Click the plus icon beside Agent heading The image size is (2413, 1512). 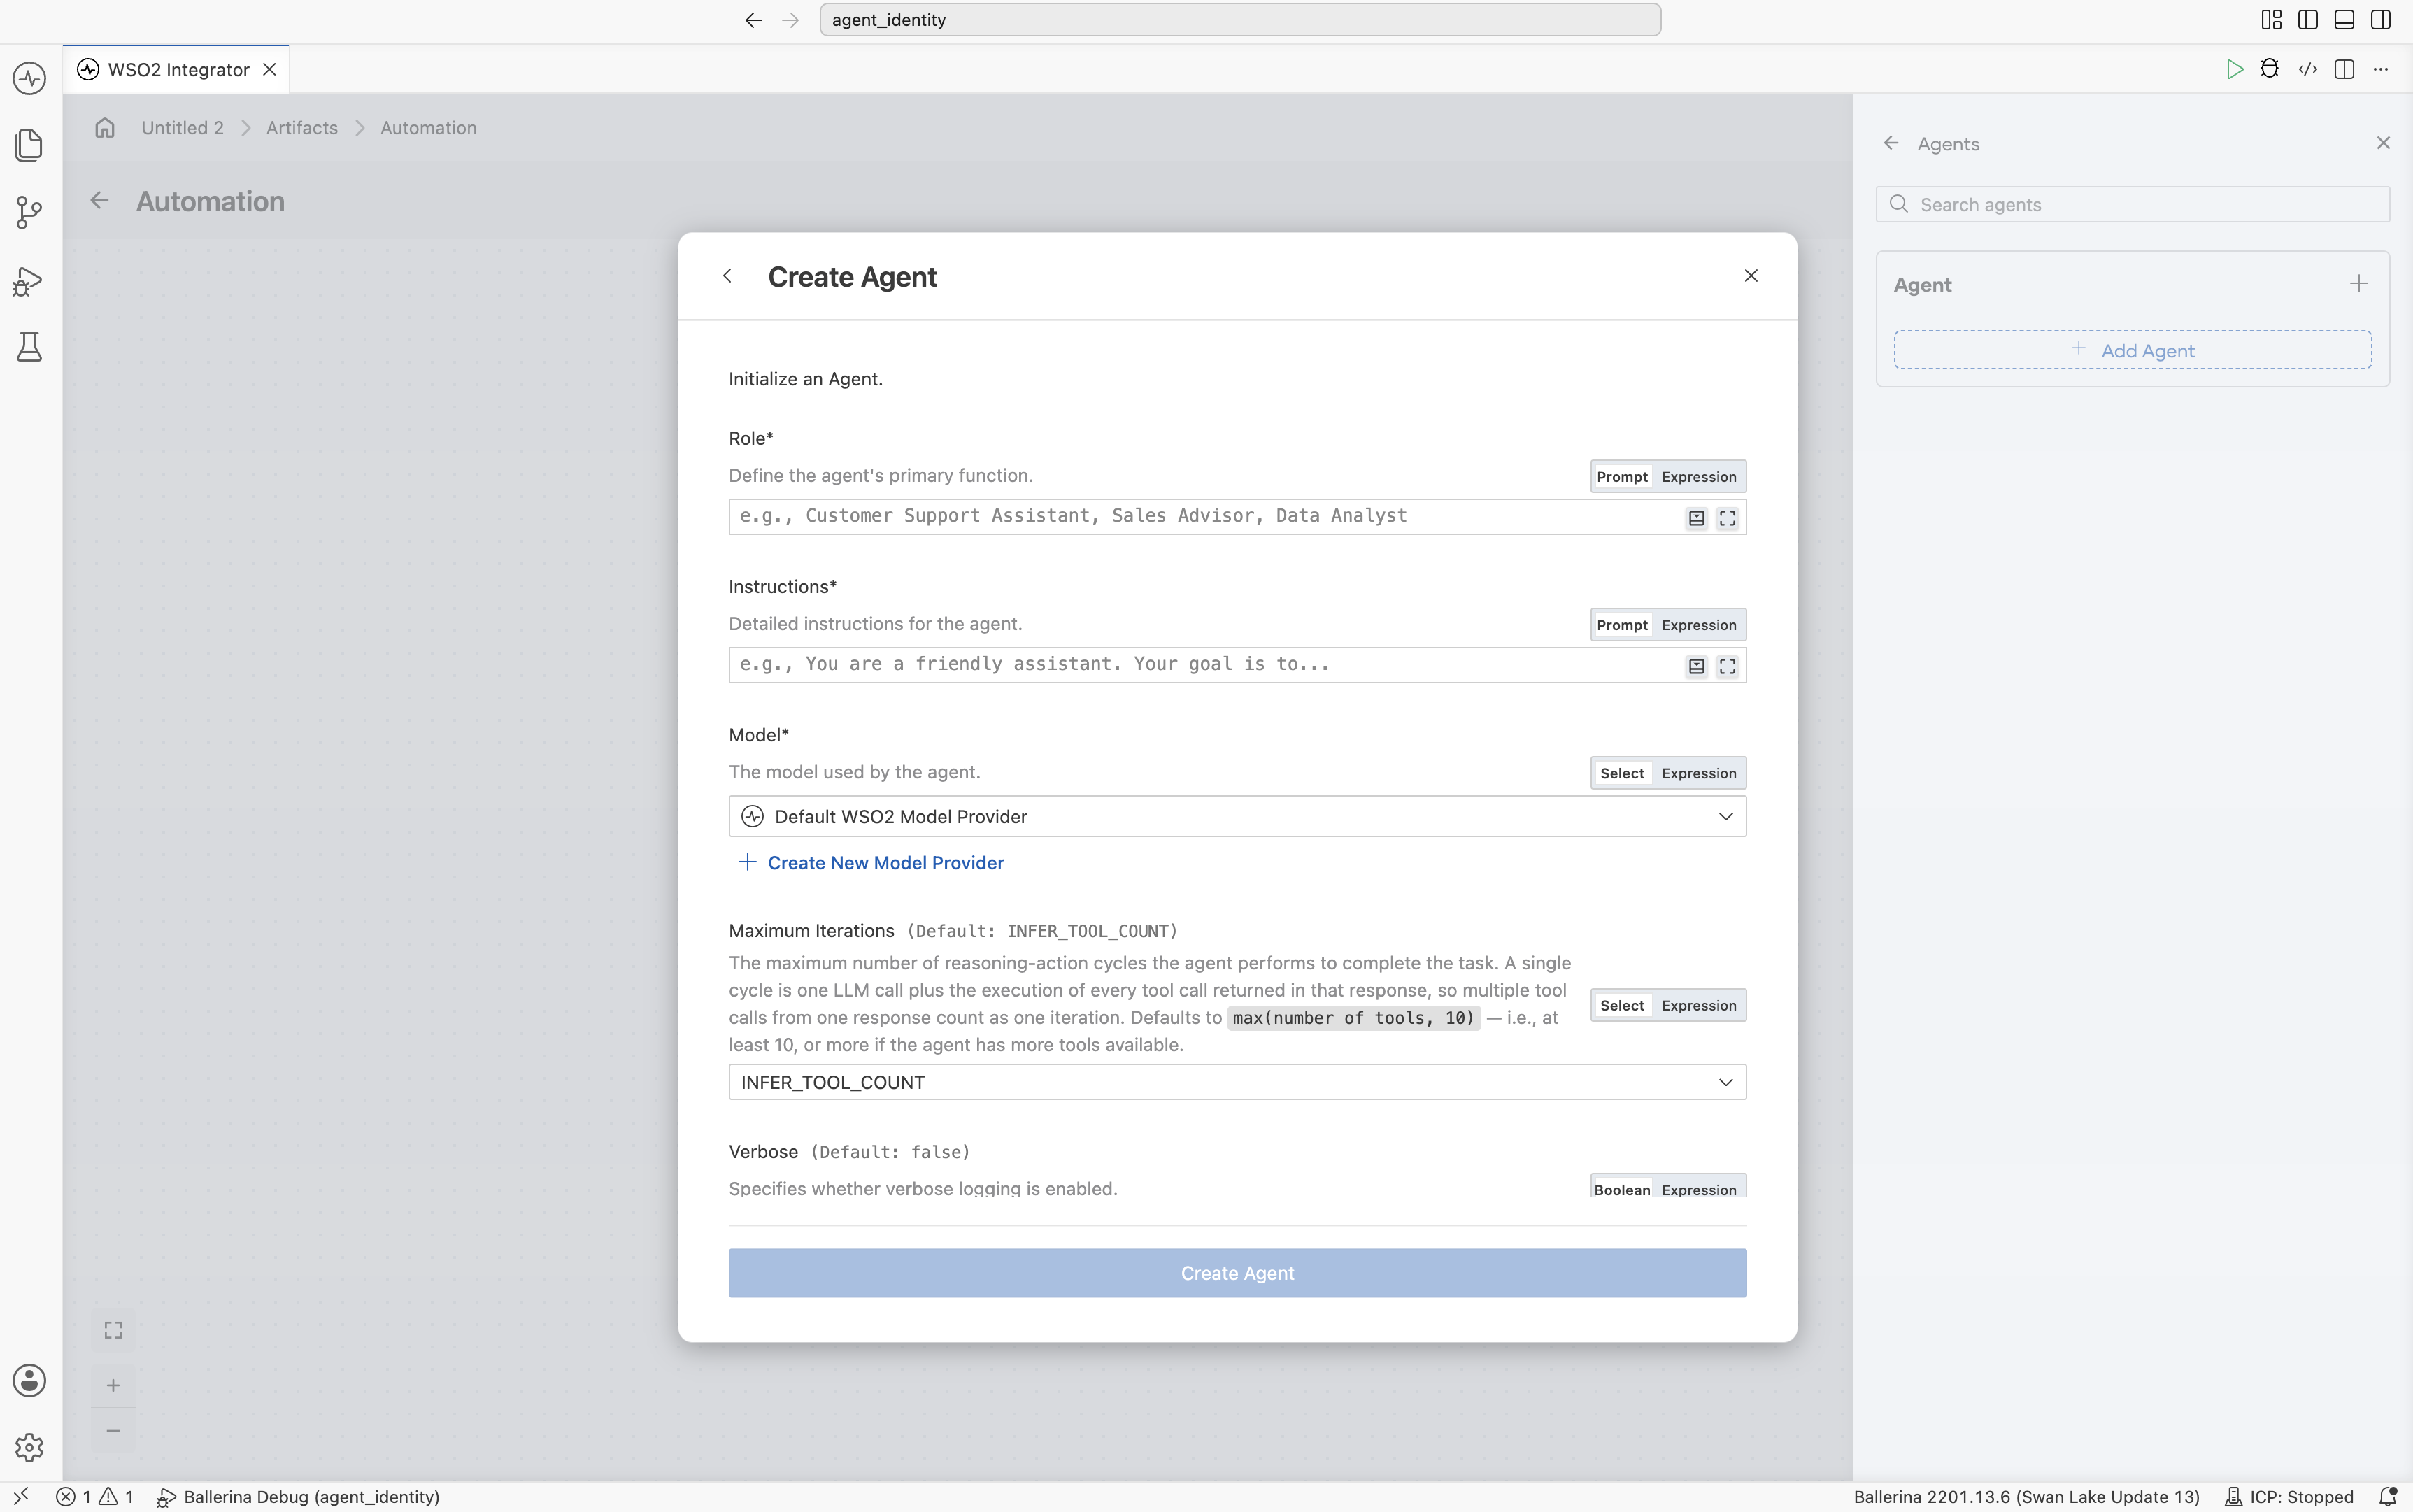point(2359,284)
